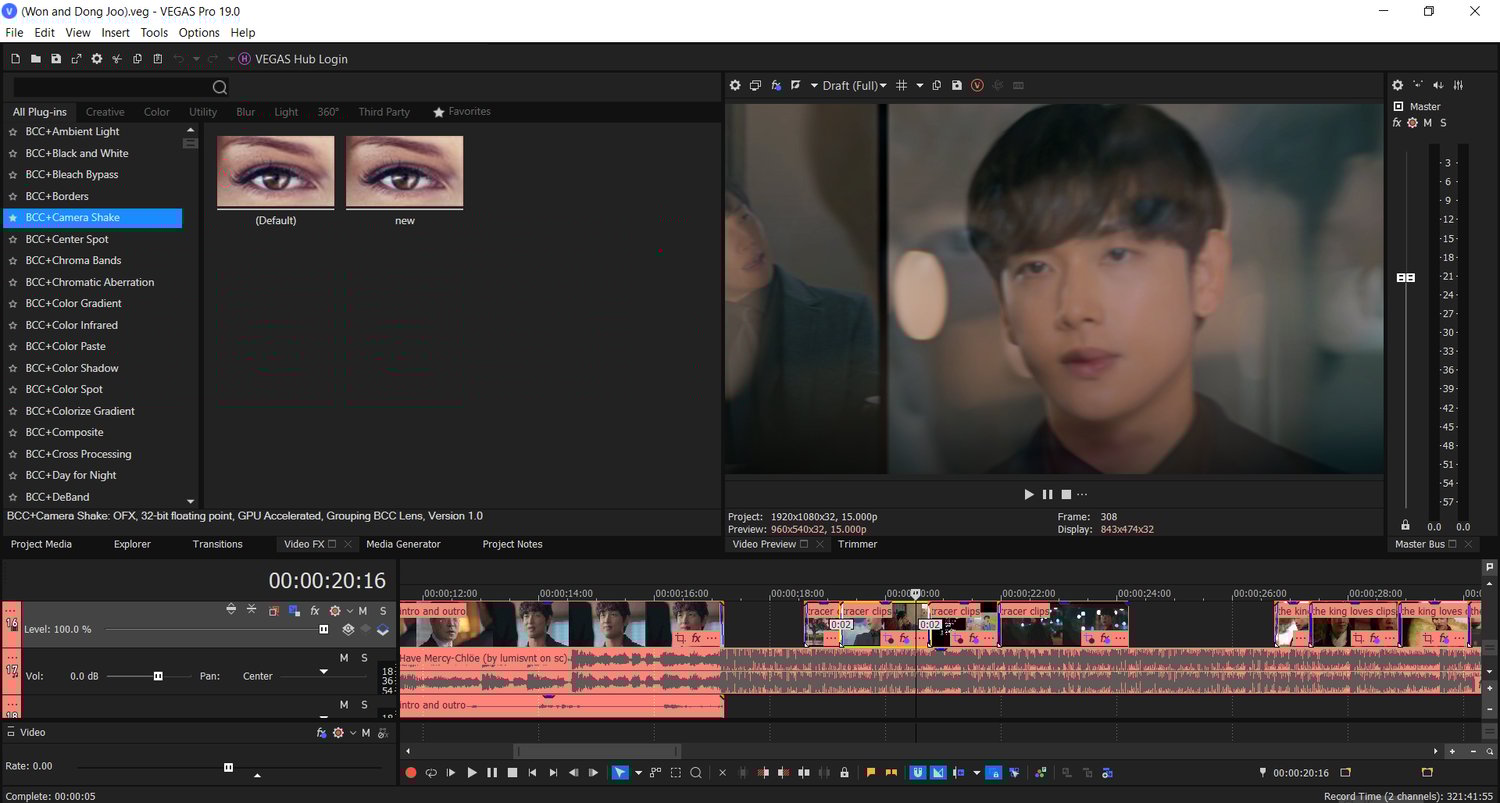Mute video track 16
Screen dimensions: 1500x803
pyautogui.click(x=363, y=610)
